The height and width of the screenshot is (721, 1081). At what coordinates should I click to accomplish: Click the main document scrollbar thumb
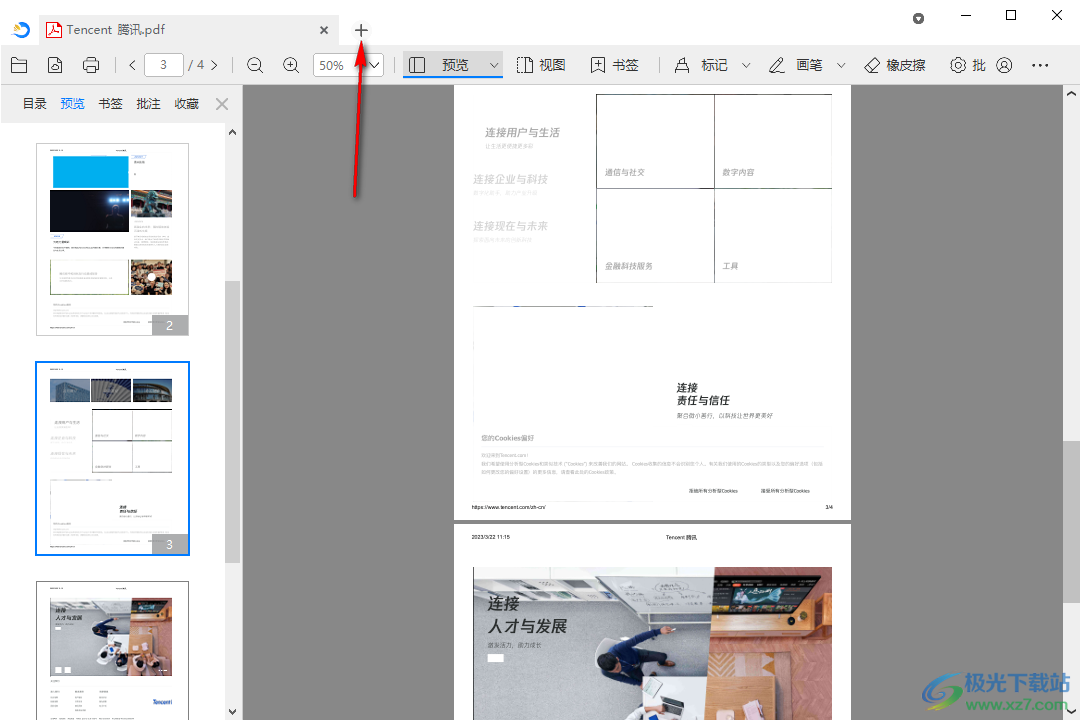(1071, 522)
